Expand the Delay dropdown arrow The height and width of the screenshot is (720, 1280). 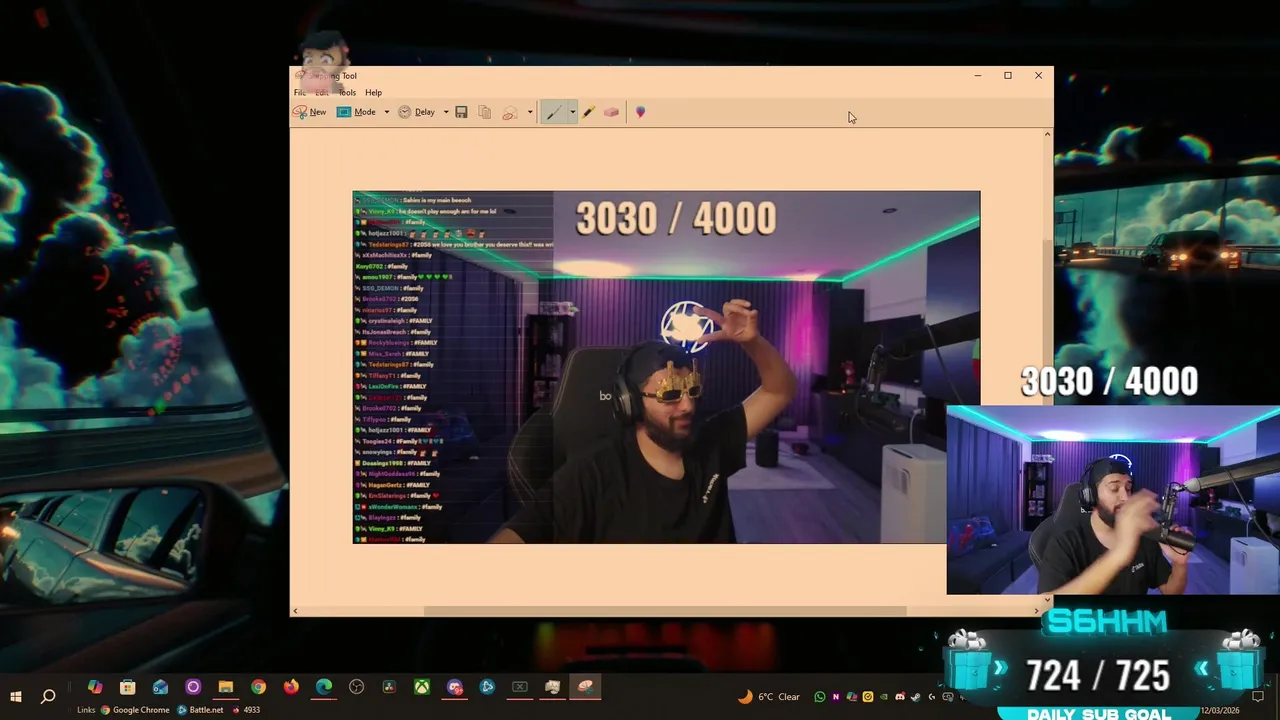pyautogui.click(x=446, y=112)
